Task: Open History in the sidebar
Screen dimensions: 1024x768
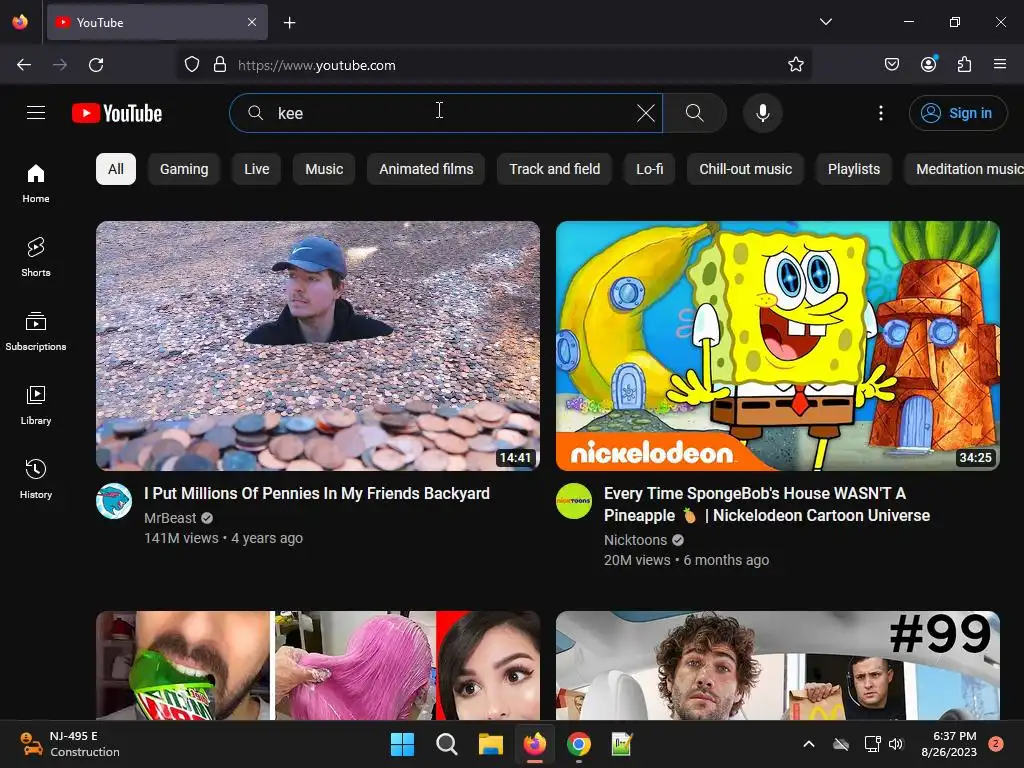Action: click(x=36, y=479)
